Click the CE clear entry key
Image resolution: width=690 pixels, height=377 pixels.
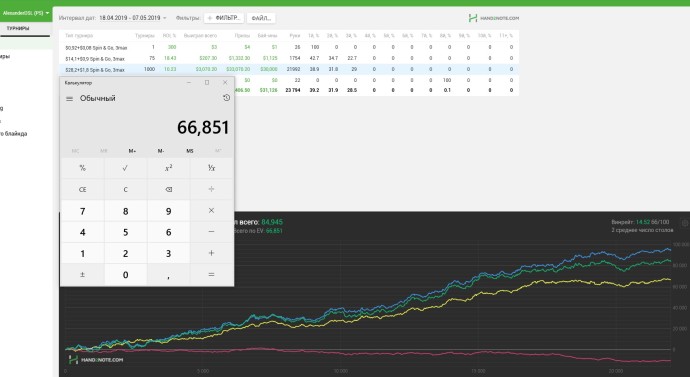click(x=82, y=190)
